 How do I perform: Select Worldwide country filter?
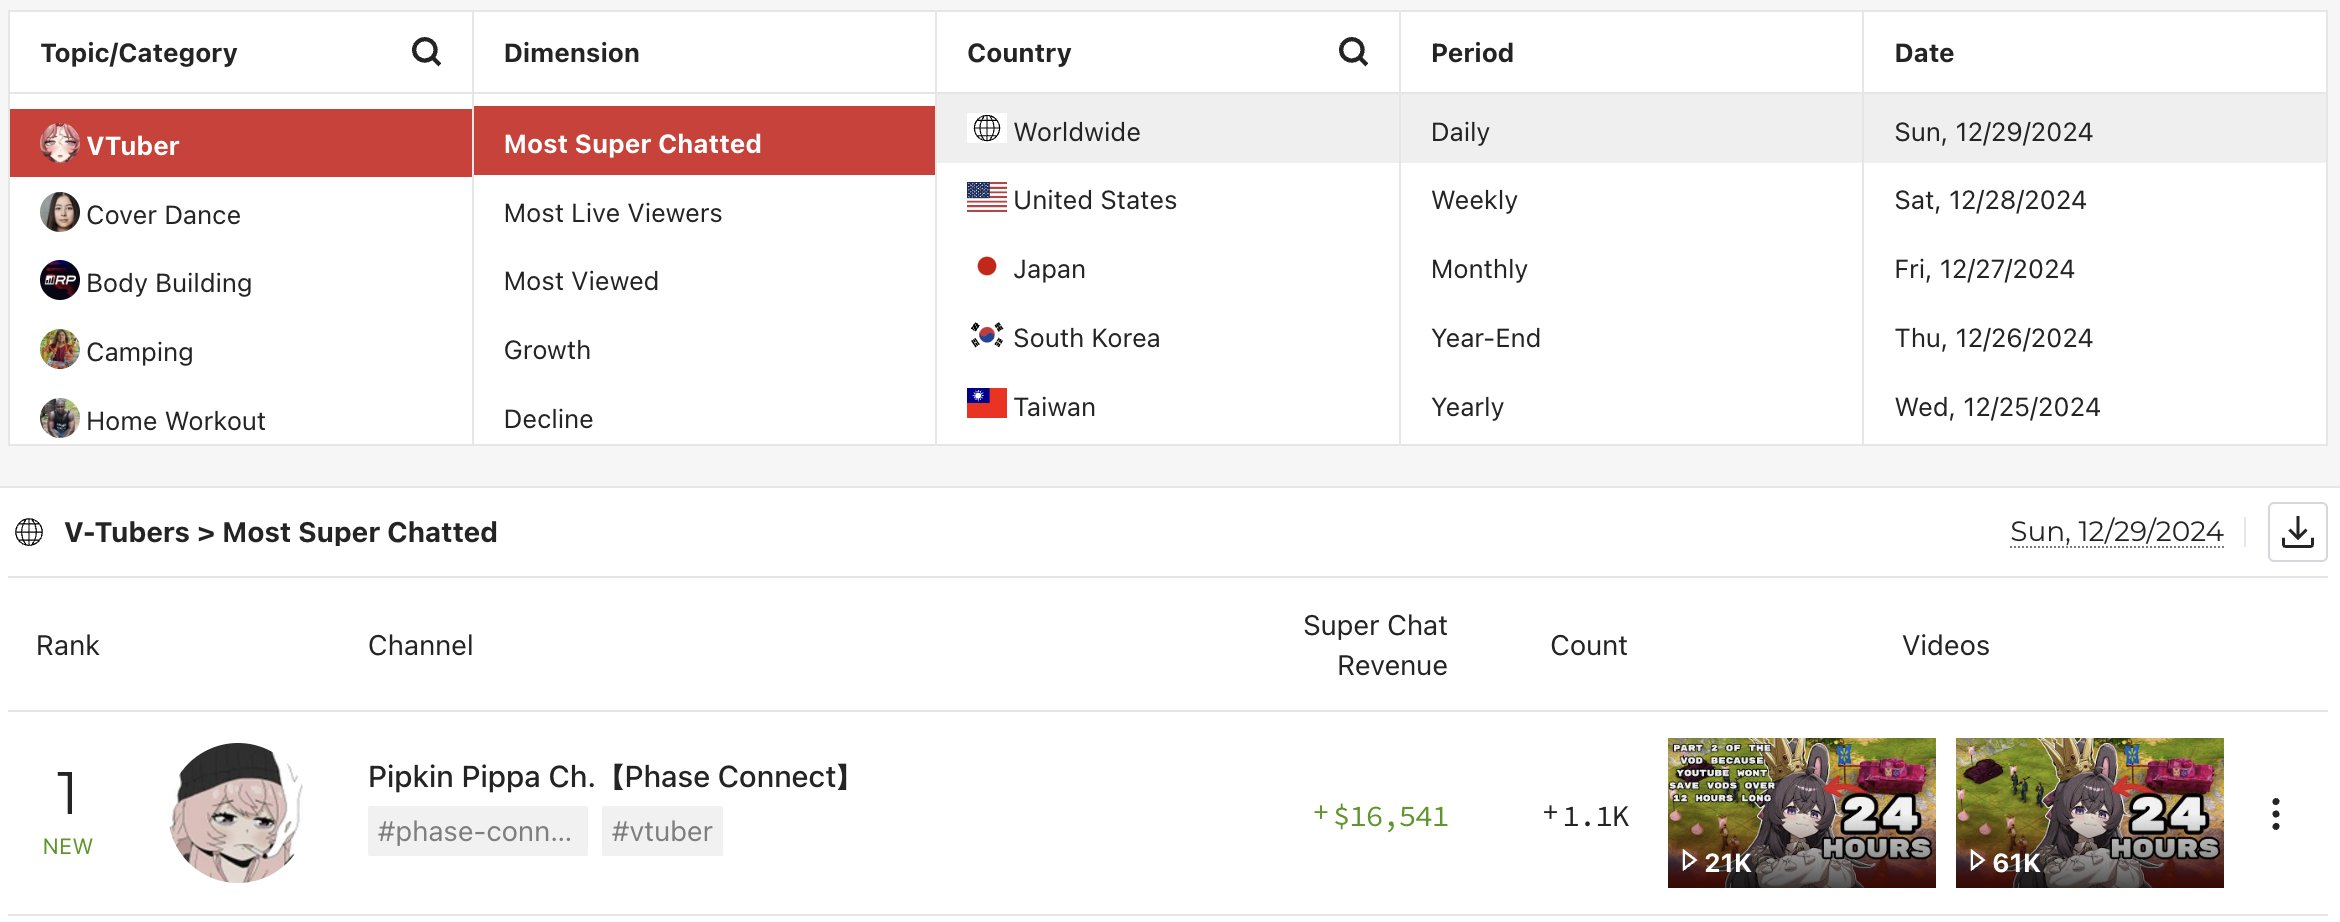(x=1168, y=129)
